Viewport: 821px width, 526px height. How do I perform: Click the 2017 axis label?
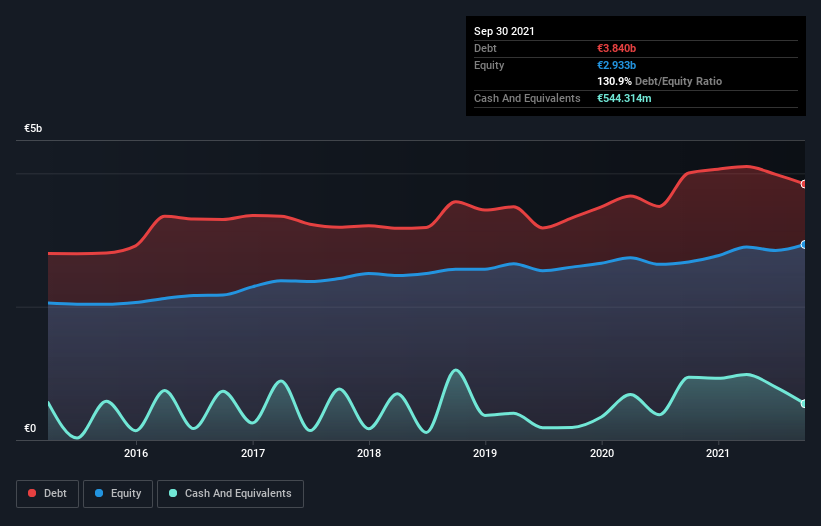253,453
